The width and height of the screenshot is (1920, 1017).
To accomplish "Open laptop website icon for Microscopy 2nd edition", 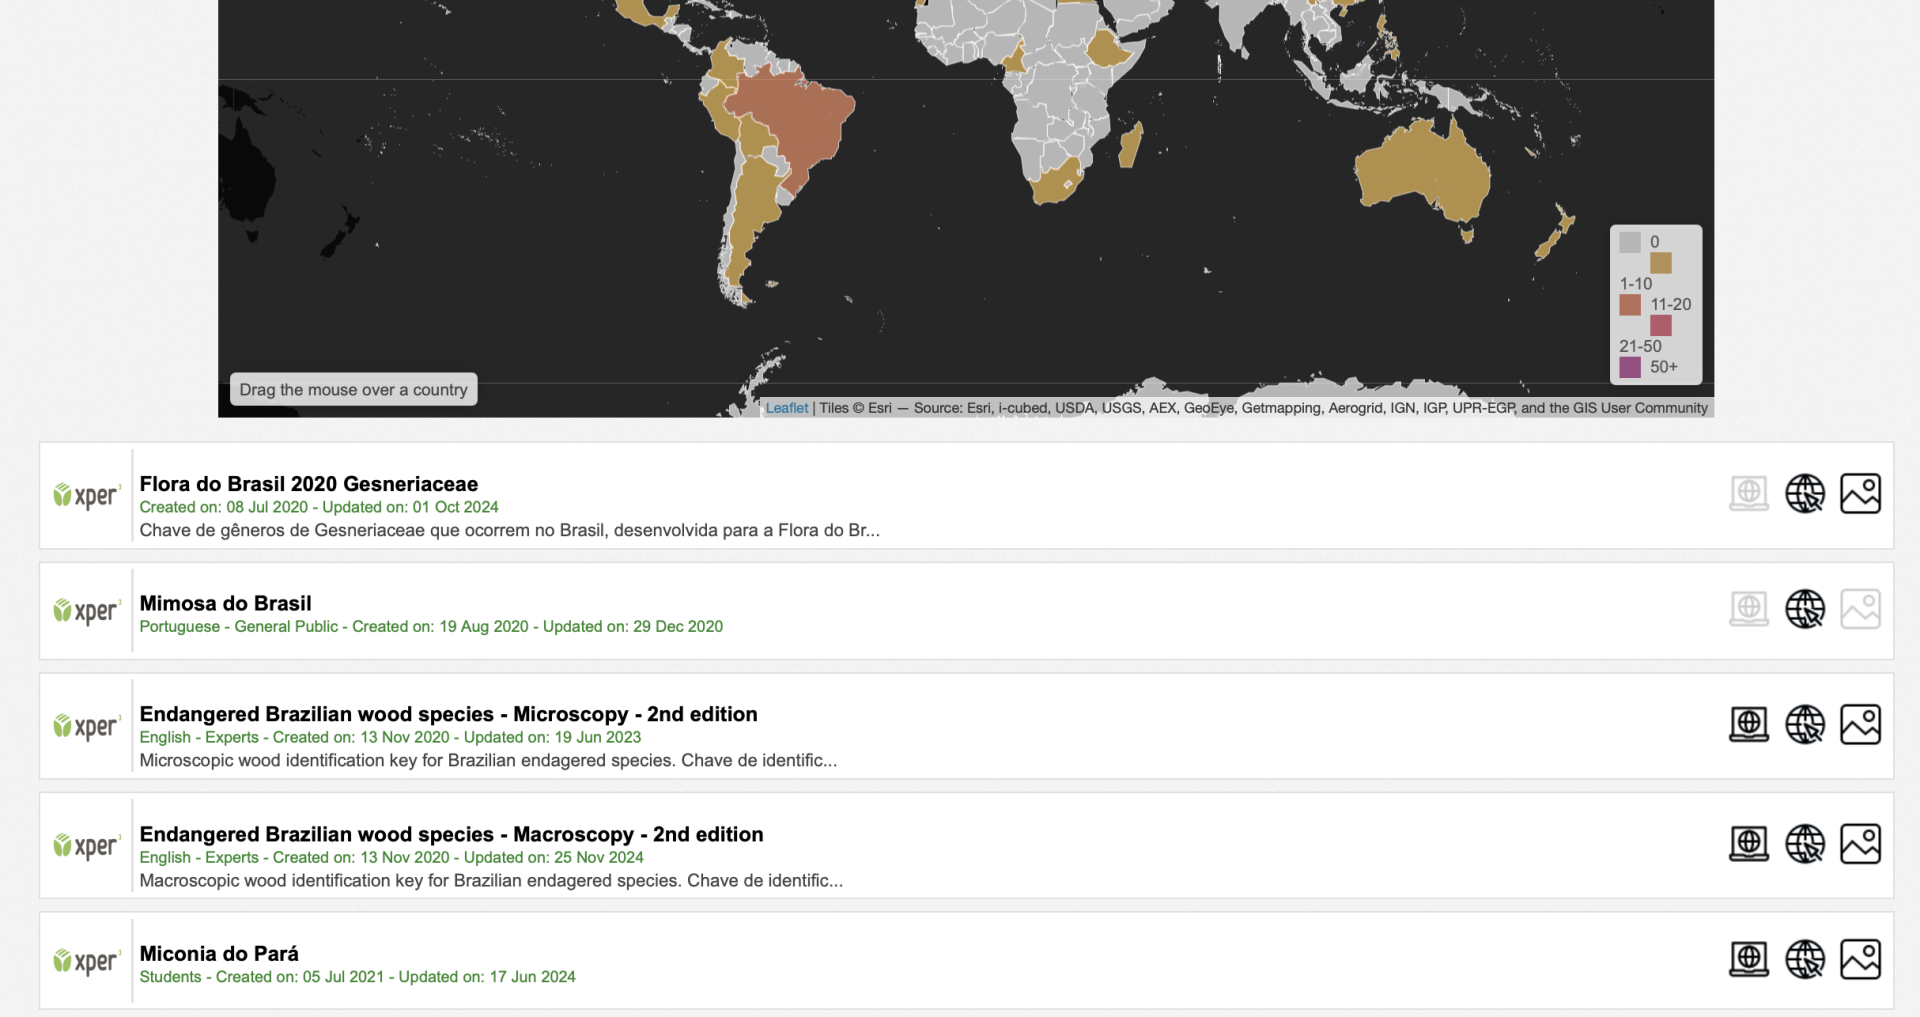I will click(1749, 725).
